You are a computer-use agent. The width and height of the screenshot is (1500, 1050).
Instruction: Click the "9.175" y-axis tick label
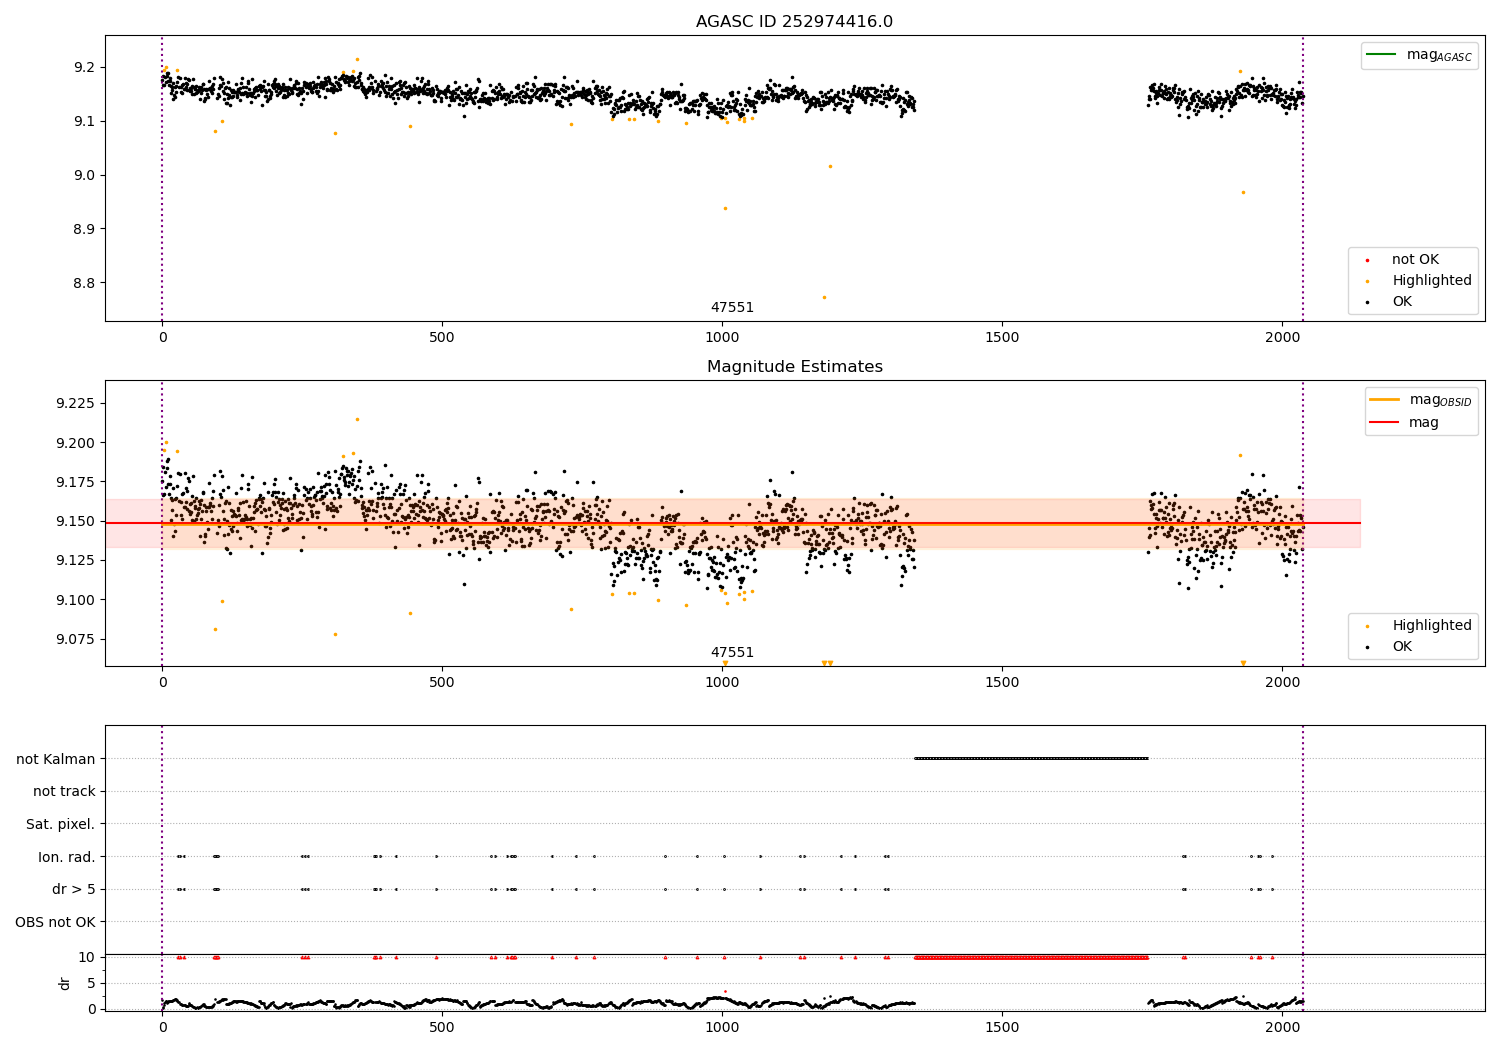(76, 482)
